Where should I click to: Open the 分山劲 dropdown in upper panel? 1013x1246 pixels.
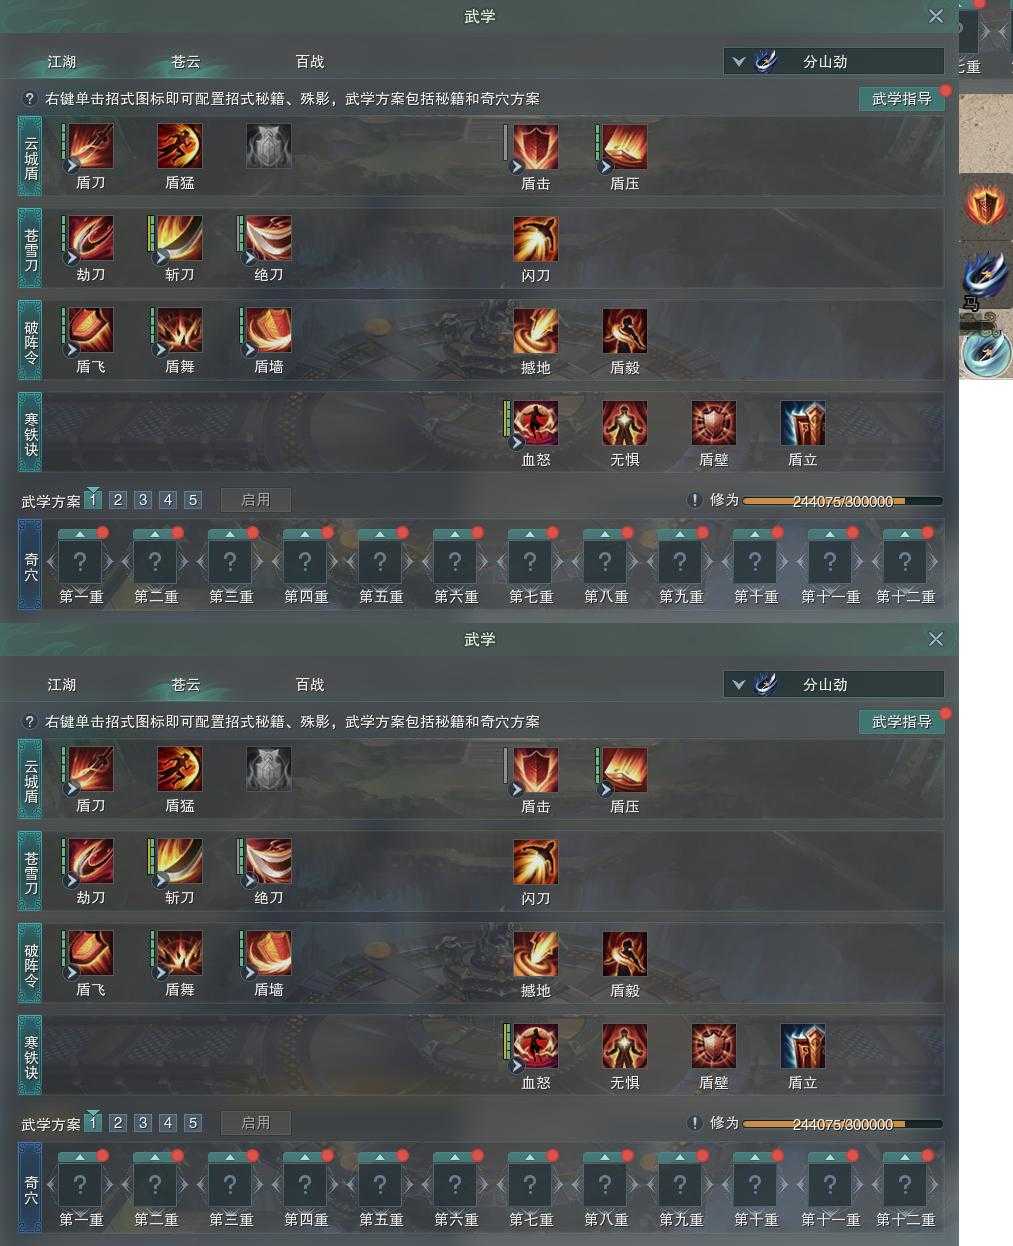(834, 61)
